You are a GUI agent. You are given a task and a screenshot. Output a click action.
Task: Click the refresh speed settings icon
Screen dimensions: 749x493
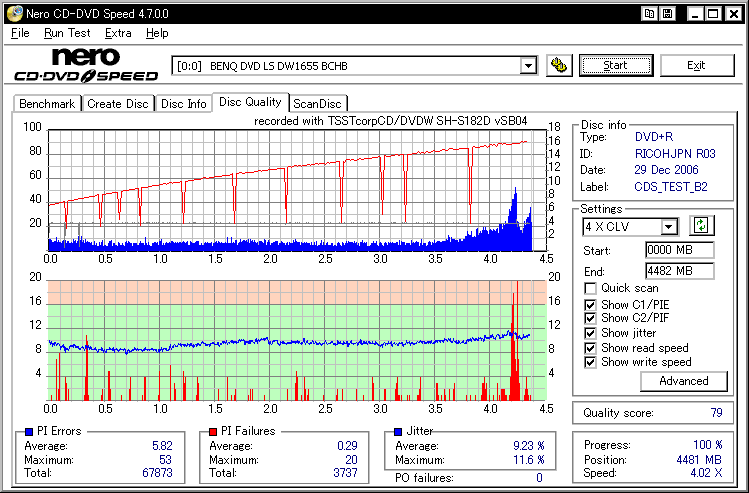(x=701, y=225)
